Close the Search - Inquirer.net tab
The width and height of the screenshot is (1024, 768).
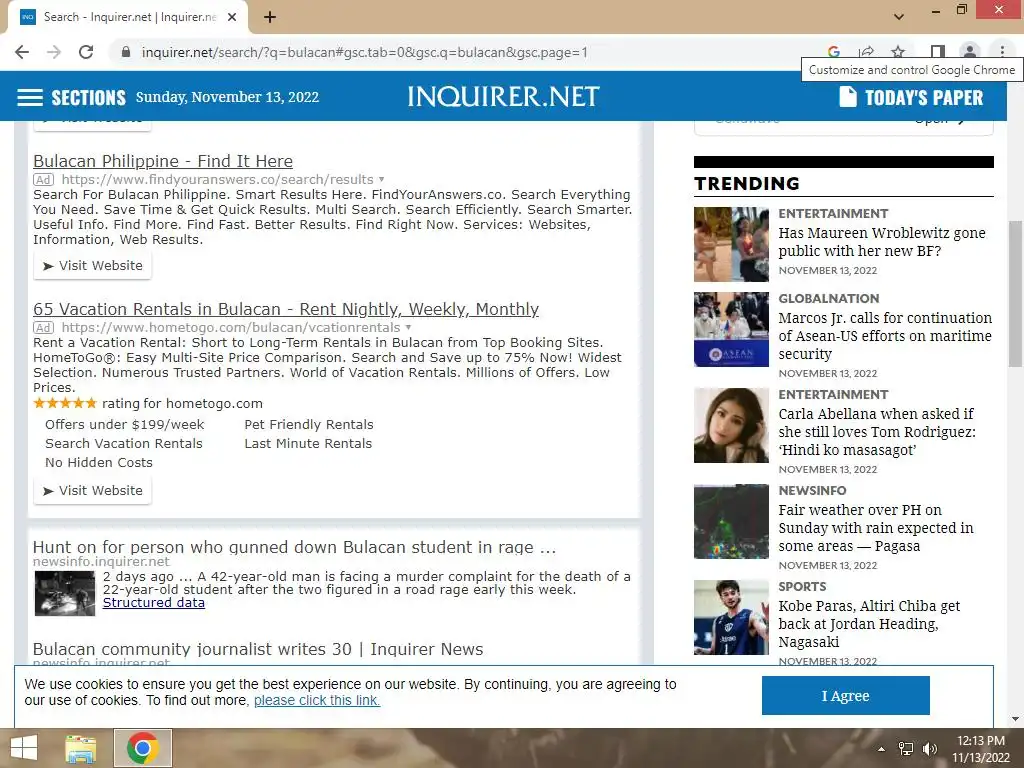pos(232,17)
